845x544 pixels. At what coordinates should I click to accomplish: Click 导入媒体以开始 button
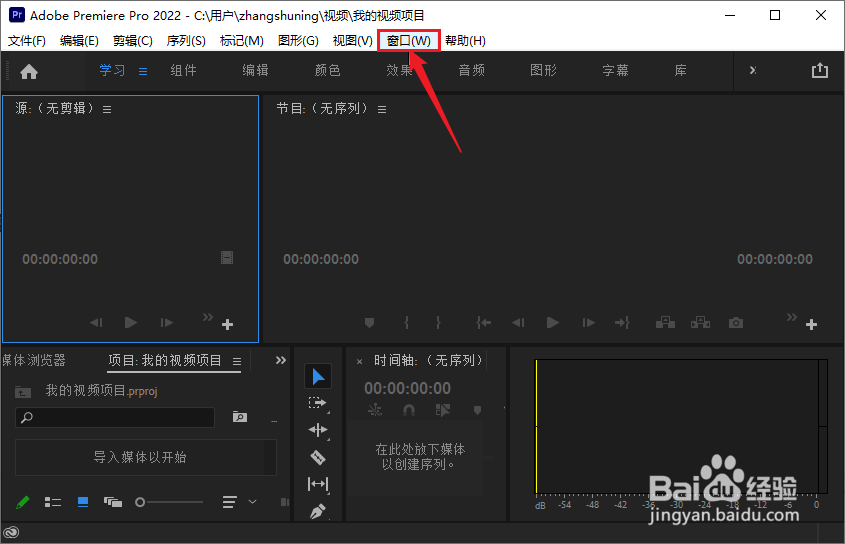pyautogui.click(x=146, y=457)
